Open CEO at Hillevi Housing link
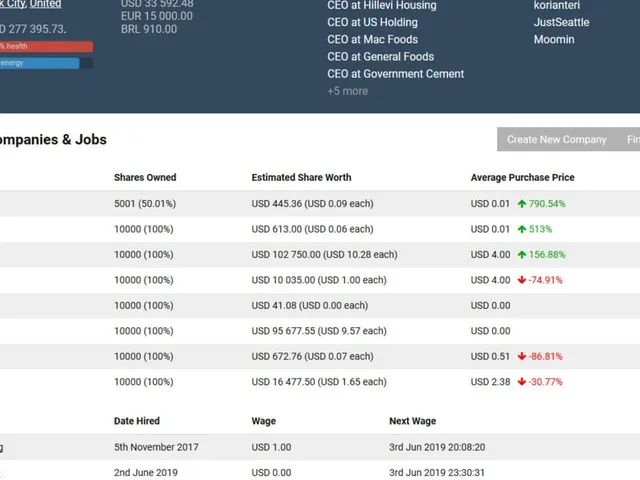 tap(382, 5)
